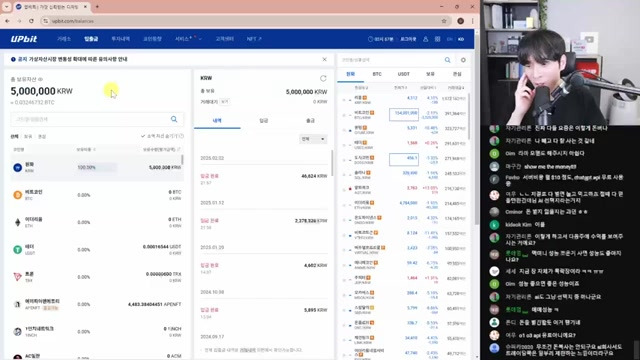
Task: Click the UPbit logo
Action: [x=24, y=39]
